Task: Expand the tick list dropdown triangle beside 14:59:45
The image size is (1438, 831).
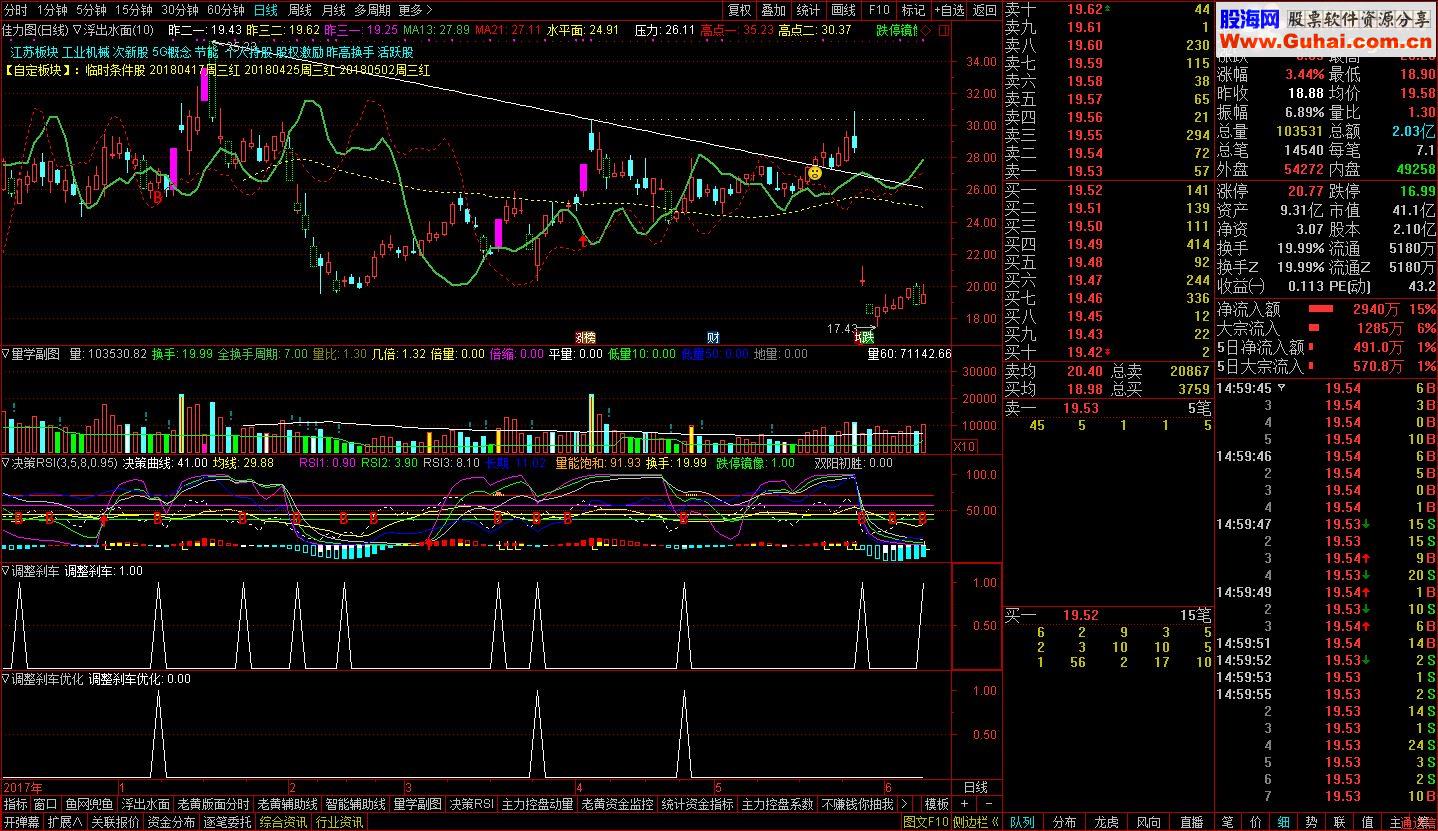Action: (x=1282, y=388)
